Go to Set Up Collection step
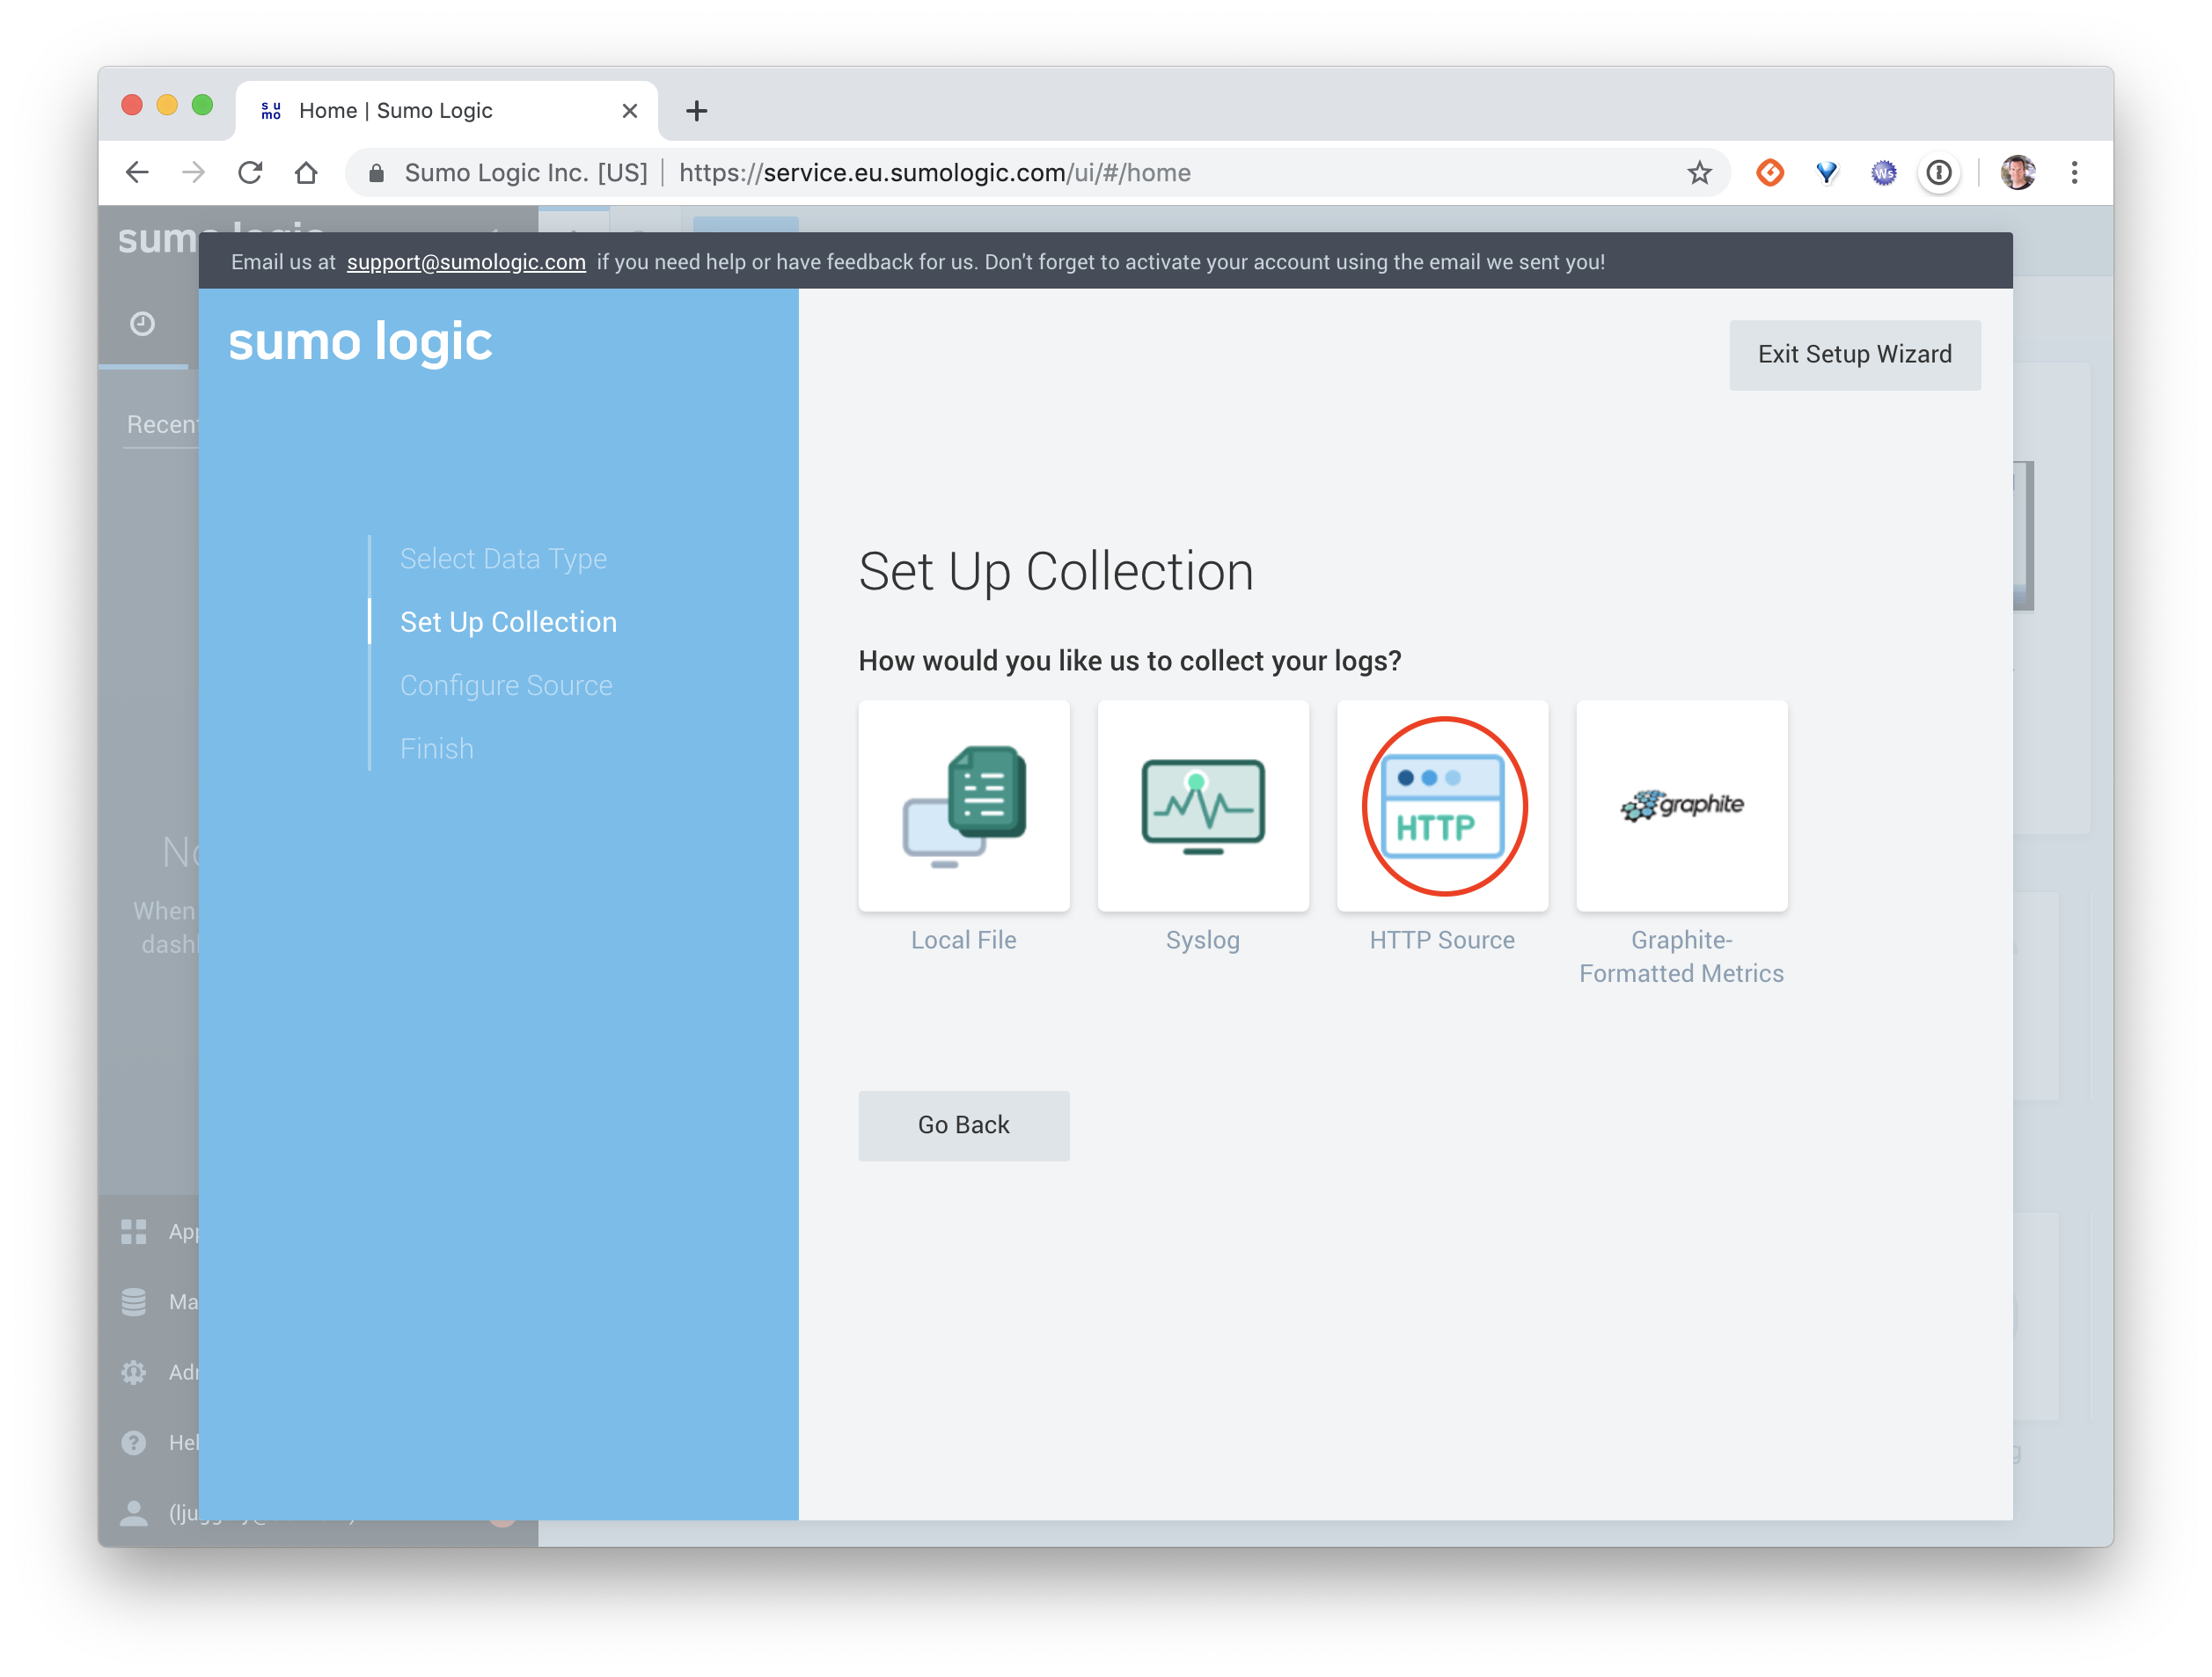2212x1677 pixels. point(508,622)
